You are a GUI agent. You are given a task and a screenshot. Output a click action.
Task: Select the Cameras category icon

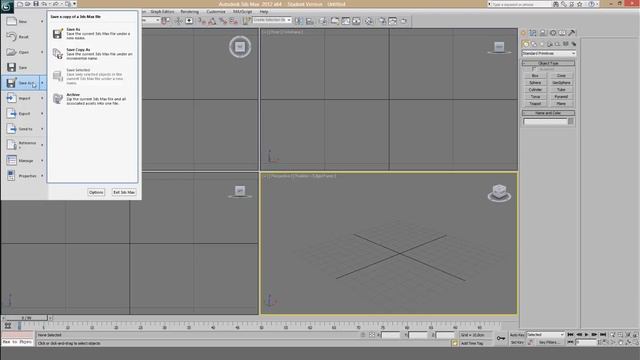550,44
